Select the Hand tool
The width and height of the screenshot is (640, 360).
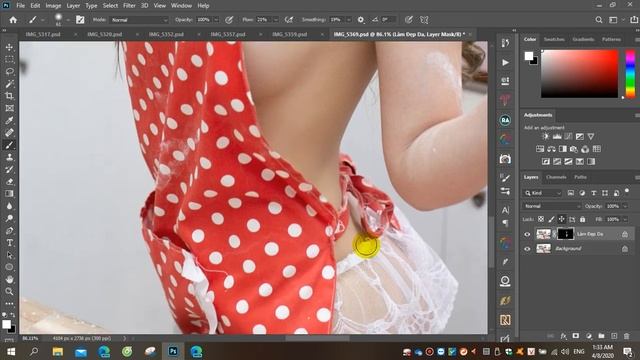coord(9,280)
